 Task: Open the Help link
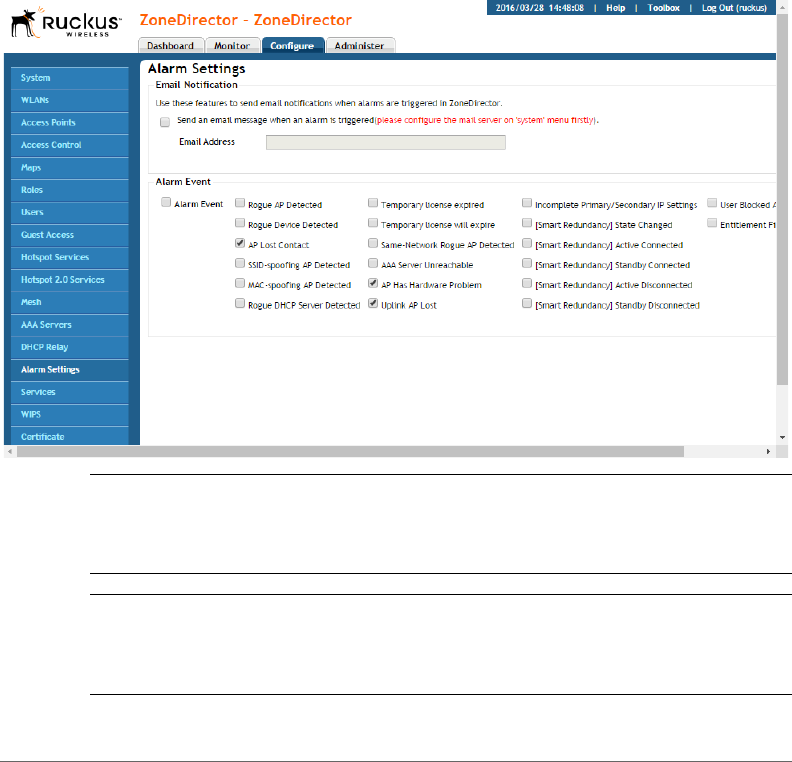pyautogui.click(x=615, y=8)
